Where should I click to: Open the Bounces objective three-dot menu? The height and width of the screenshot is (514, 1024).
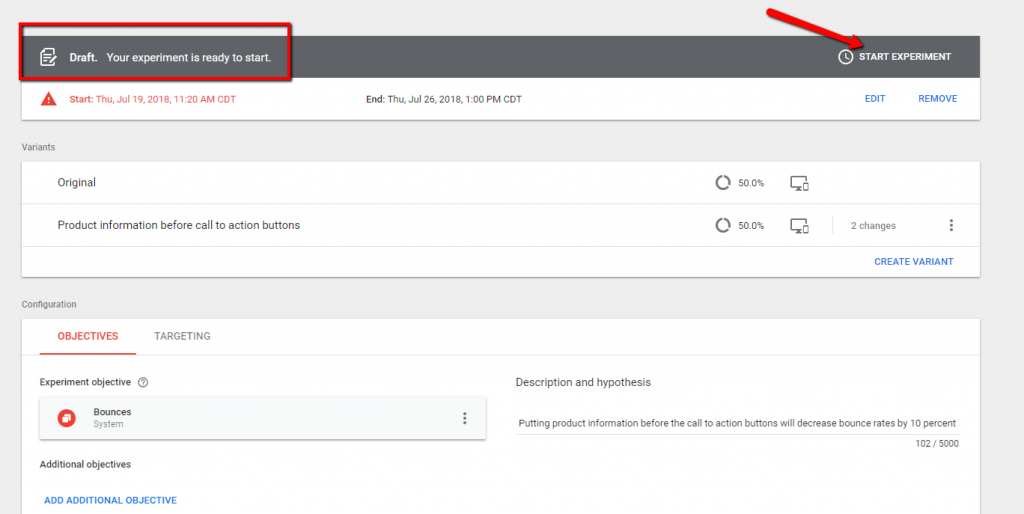(464, 418)
